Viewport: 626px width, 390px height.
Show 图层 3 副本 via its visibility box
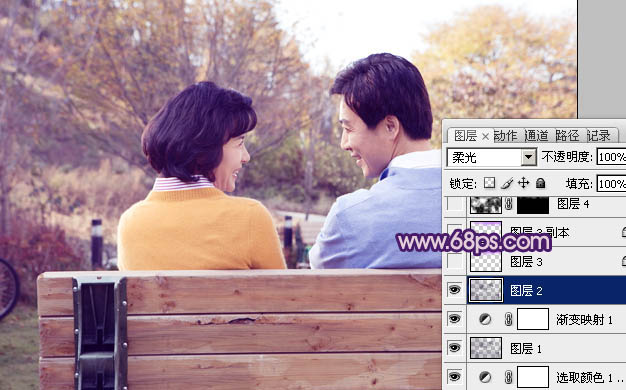pos(454,232)
